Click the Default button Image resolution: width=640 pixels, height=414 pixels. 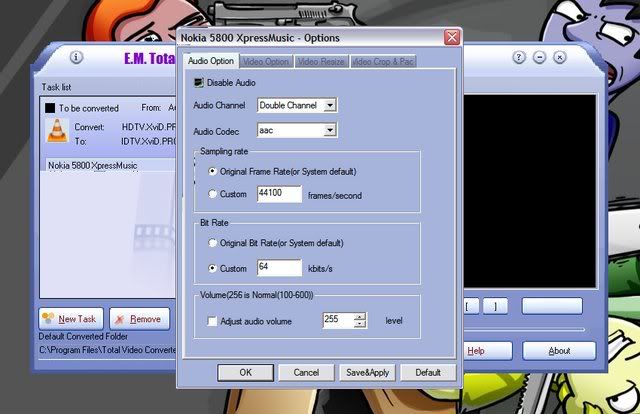pyautogui.click(x=428, y=372)
